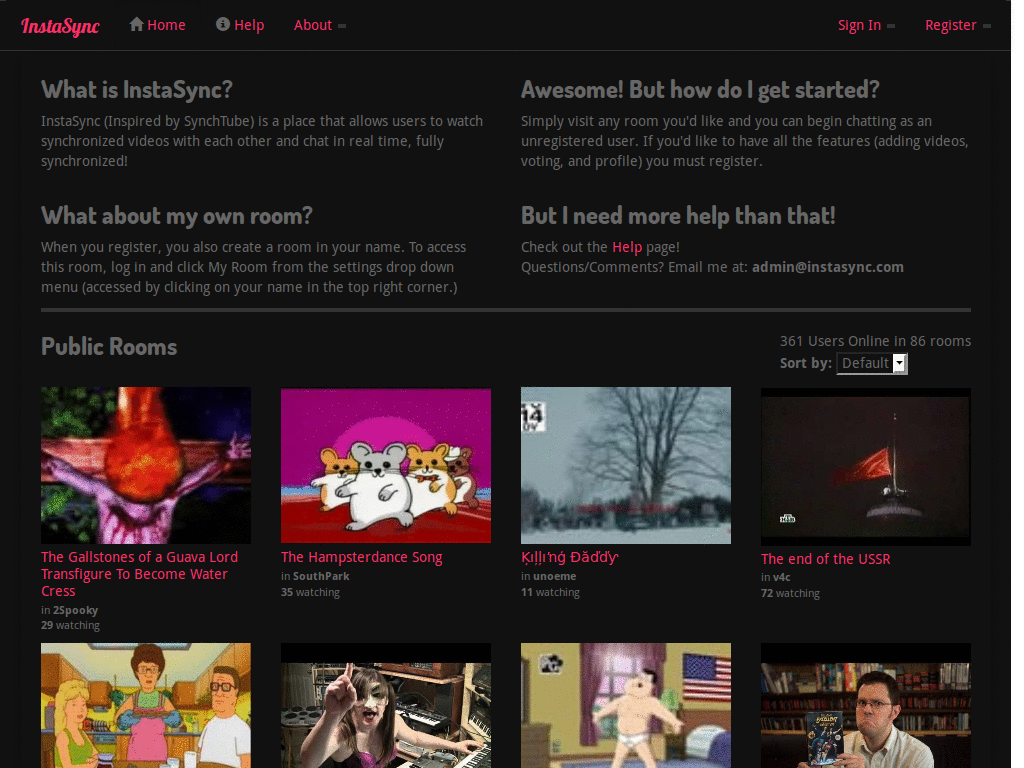Open The Gallstones of a Guava Lord title link
Viewport: 1024px width, 768px height.
(140, 574)
